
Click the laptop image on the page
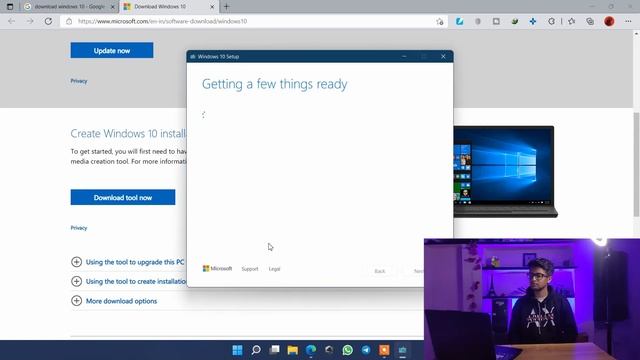click(x=505, y=171)
